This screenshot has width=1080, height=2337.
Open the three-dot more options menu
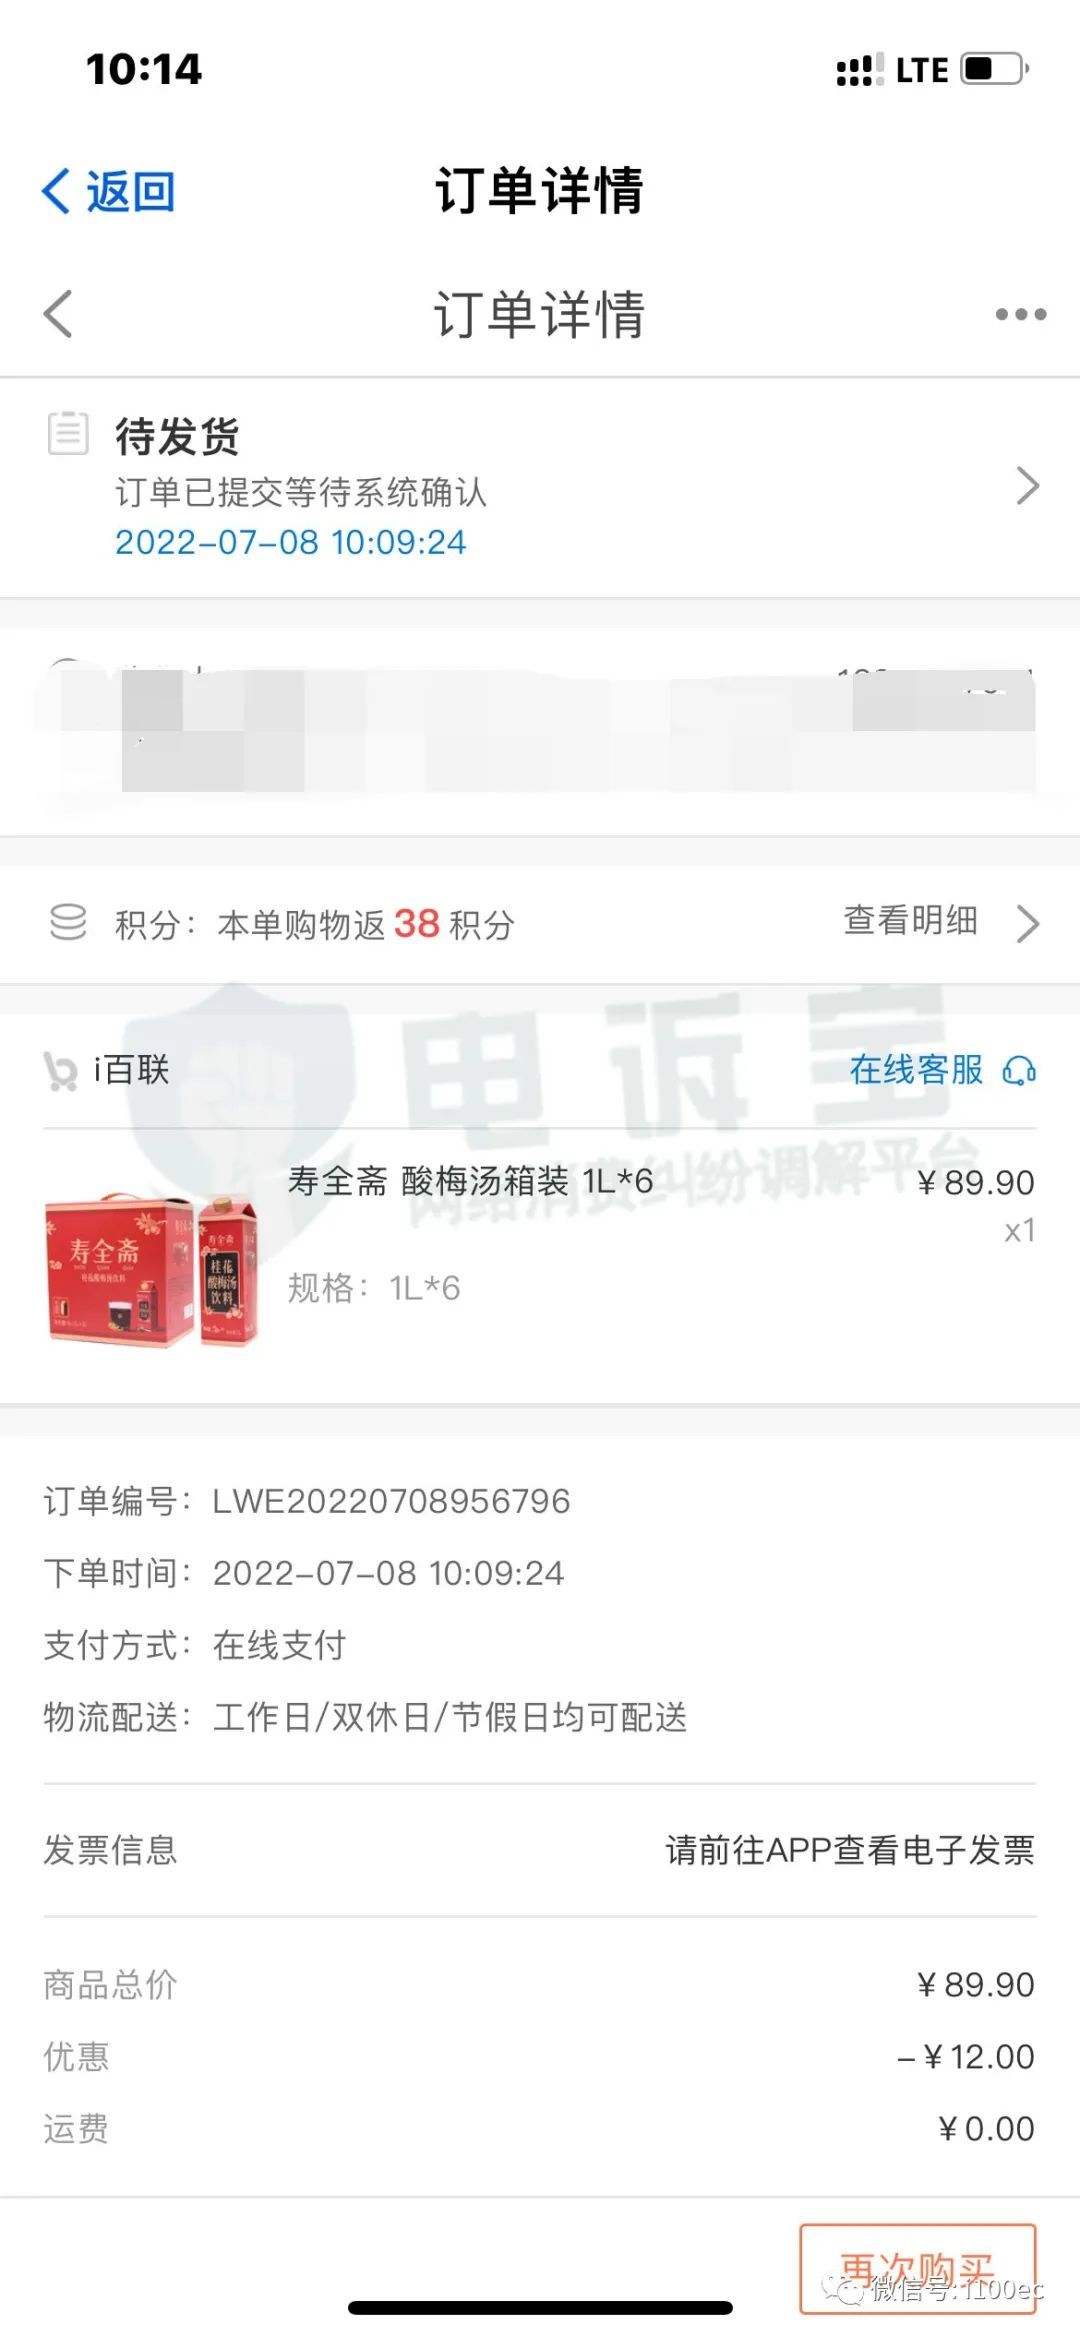(x=1020, y=315)
